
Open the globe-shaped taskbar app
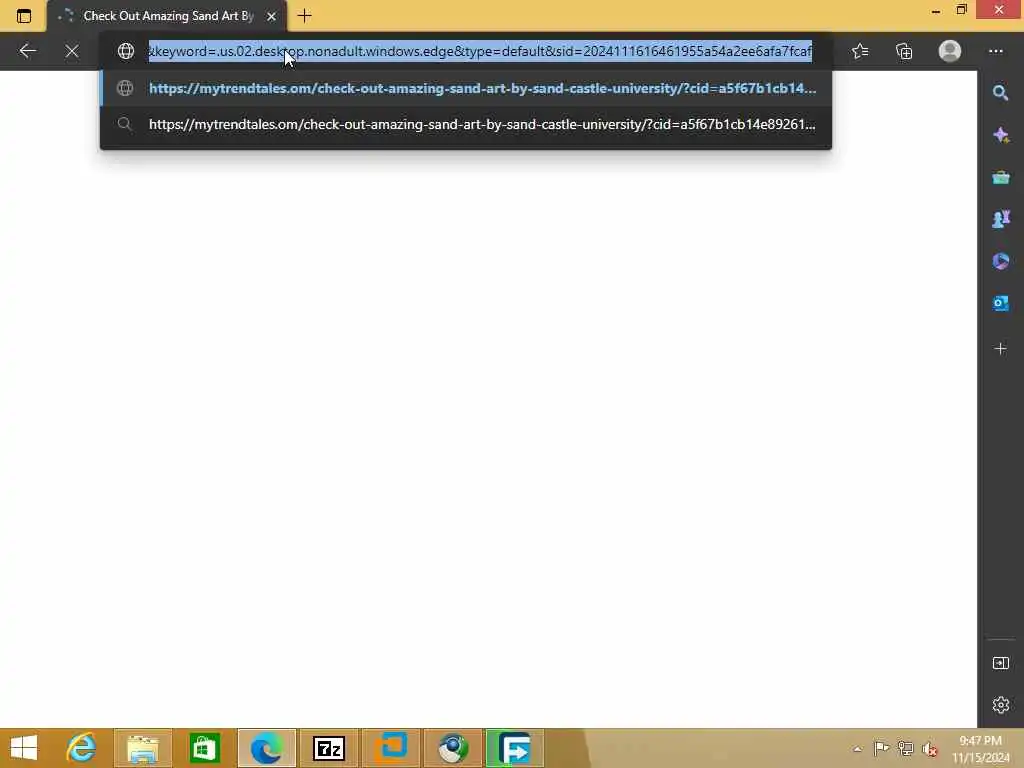453,748
